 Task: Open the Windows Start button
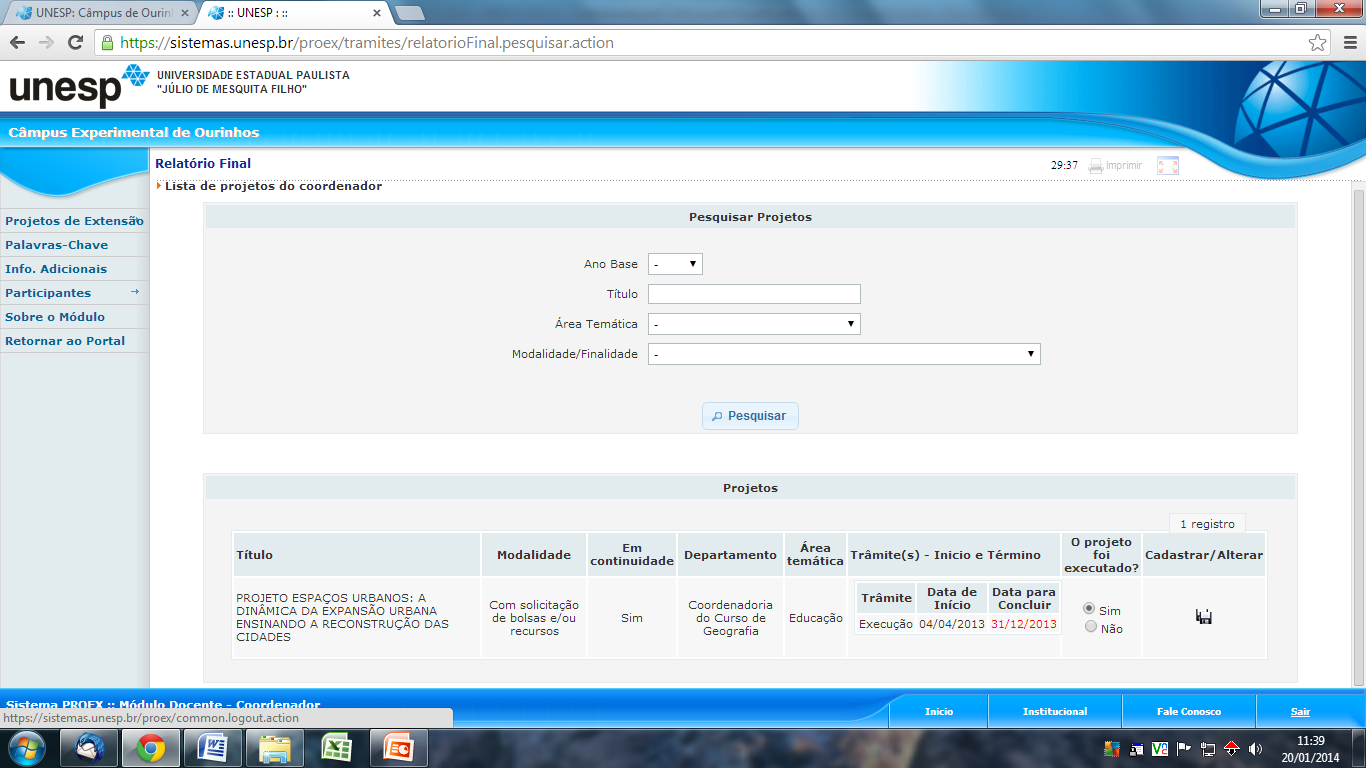tap(27, 748)
